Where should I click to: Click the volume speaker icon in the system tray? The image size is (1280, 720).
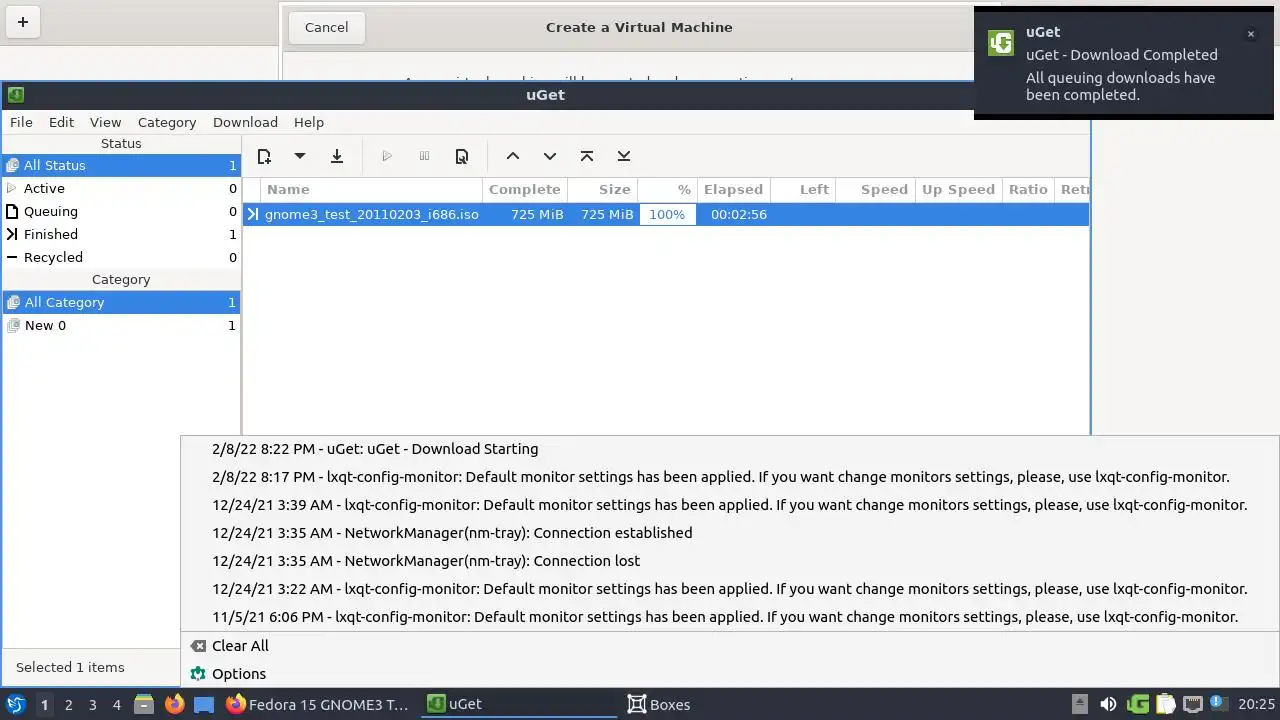(1108, 704)
